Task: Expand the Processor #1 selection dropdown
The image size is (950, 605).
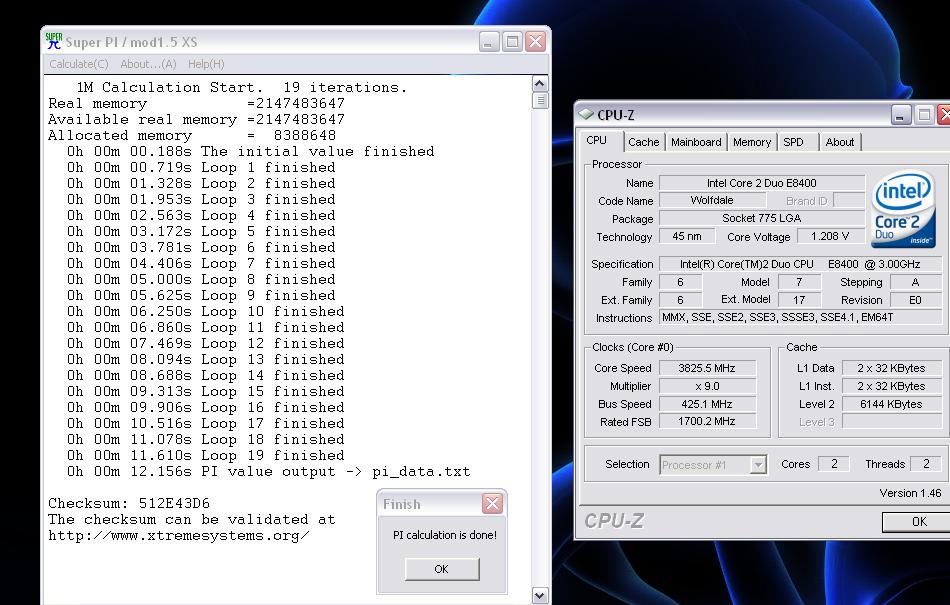Action: point(757,465)
